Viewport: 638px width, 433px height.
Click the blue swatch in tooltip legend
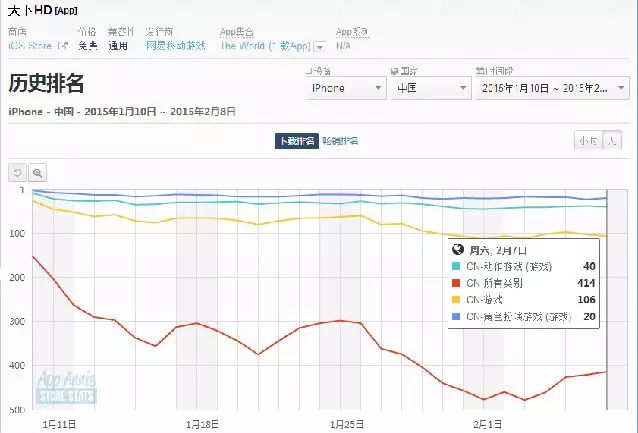coord(456,316)
